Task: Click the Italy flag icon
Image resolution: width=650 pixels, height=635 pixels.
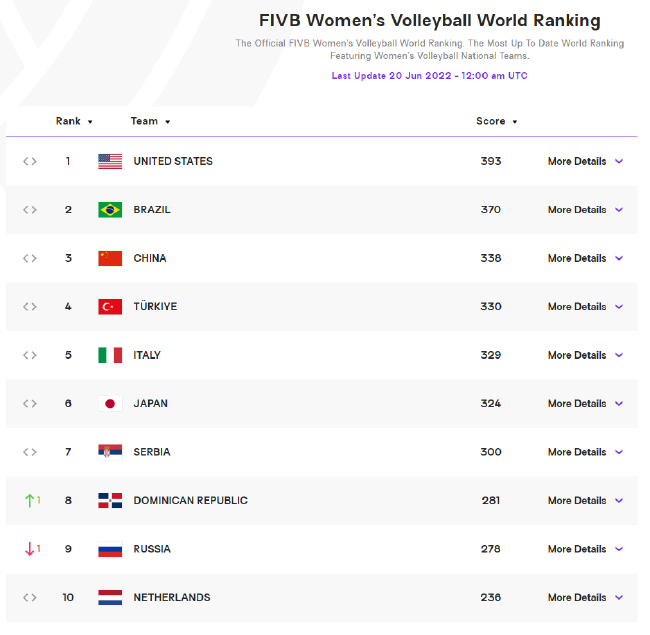Action: [x=110, y=355]
